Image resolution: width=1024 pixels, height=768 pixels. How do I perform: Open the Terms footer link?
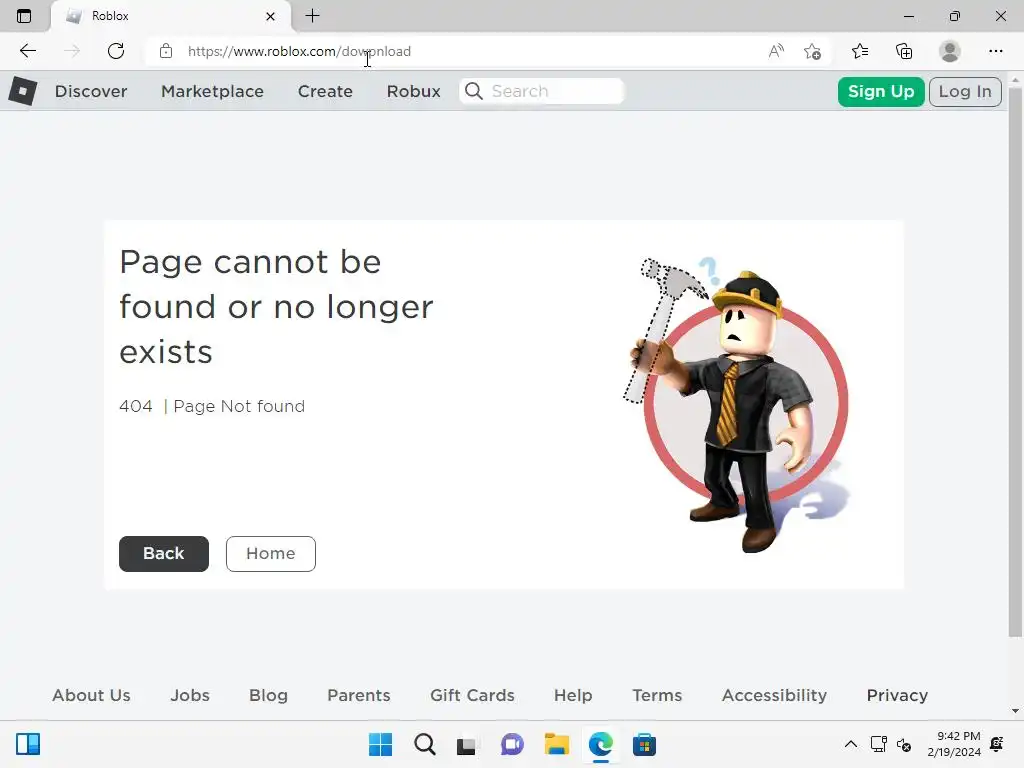657,696
